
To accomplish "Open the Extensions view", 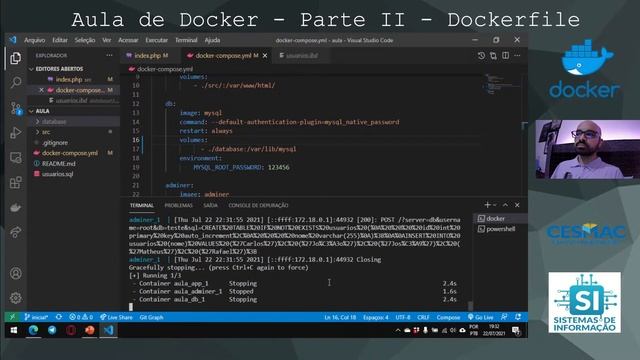I will [16, 182].
